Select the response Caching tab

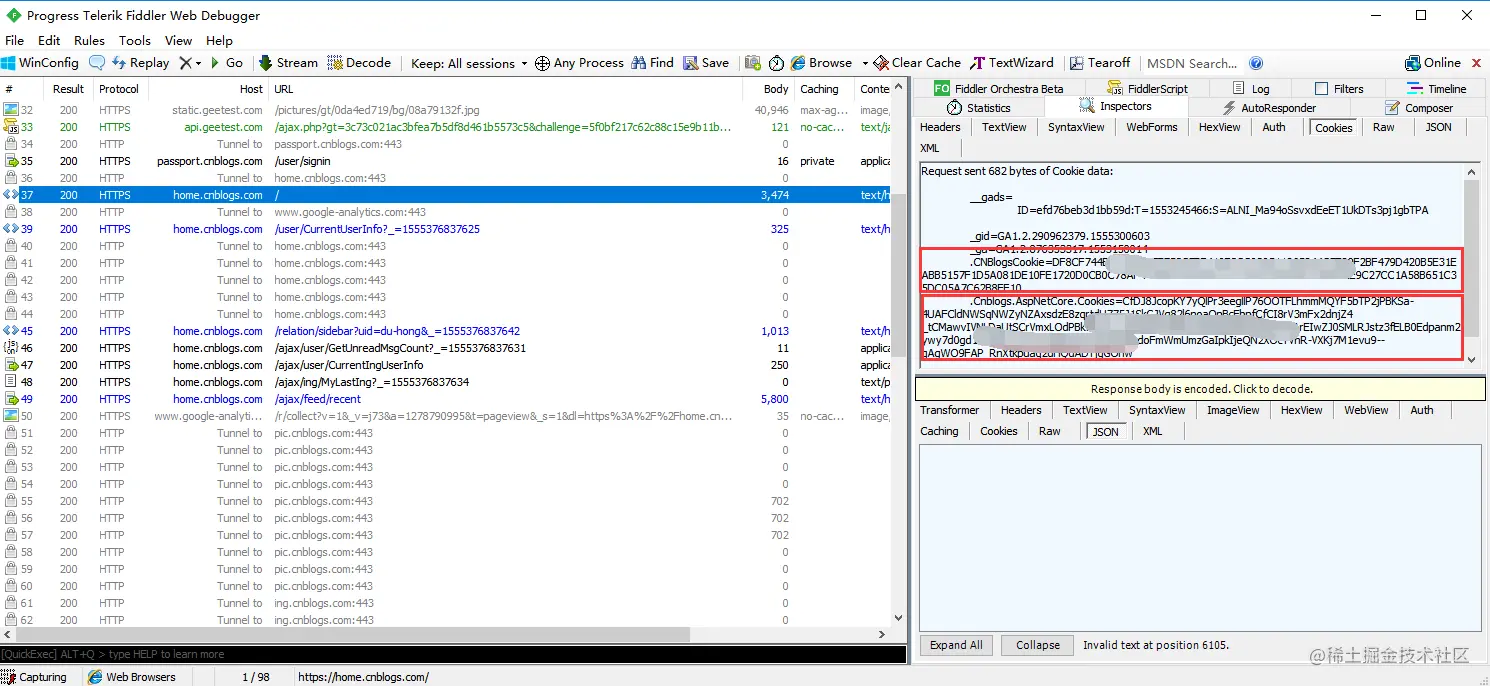point(939,431)
